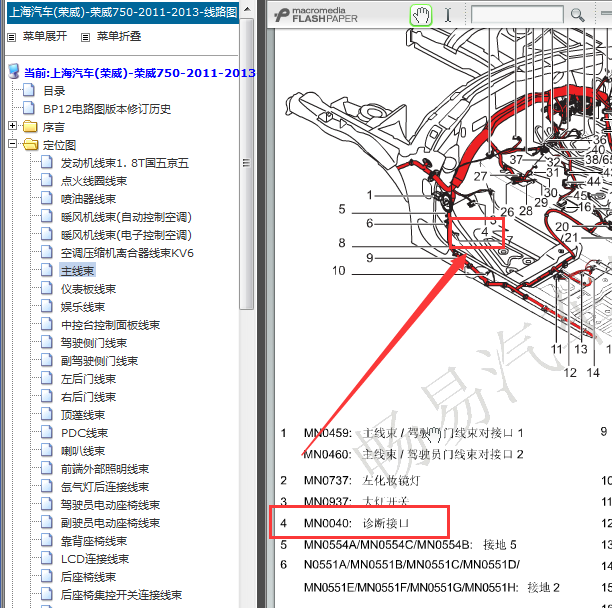Viewport: 612px width, 608px height.
Task: Open 副驾驶侧门线束 page
Action: pos(99,361)
